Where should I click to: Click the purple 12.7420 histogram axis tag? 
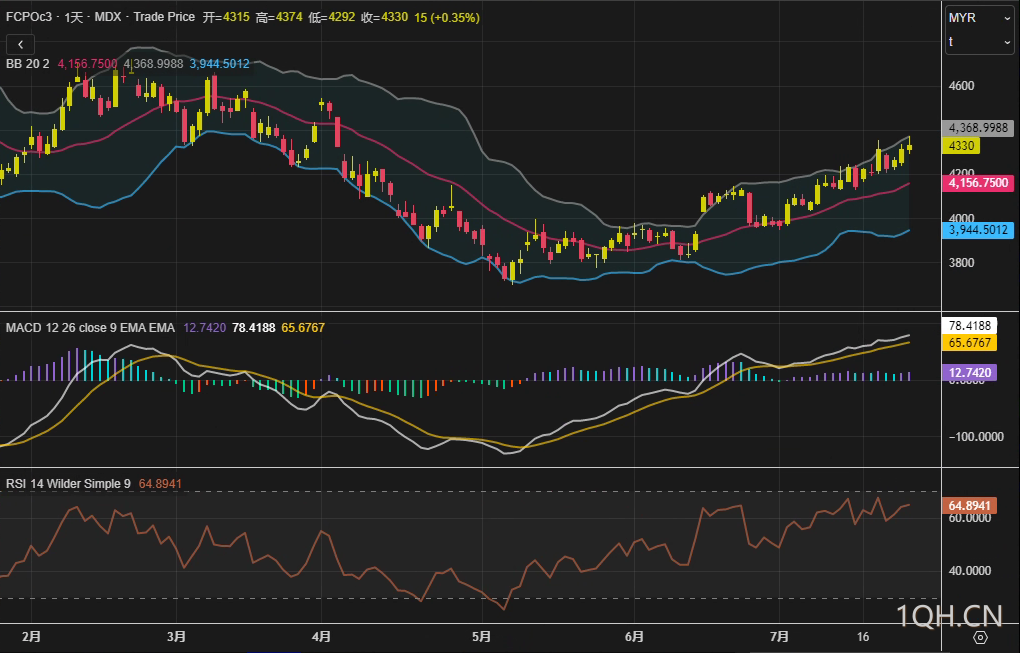pos(967,372)
